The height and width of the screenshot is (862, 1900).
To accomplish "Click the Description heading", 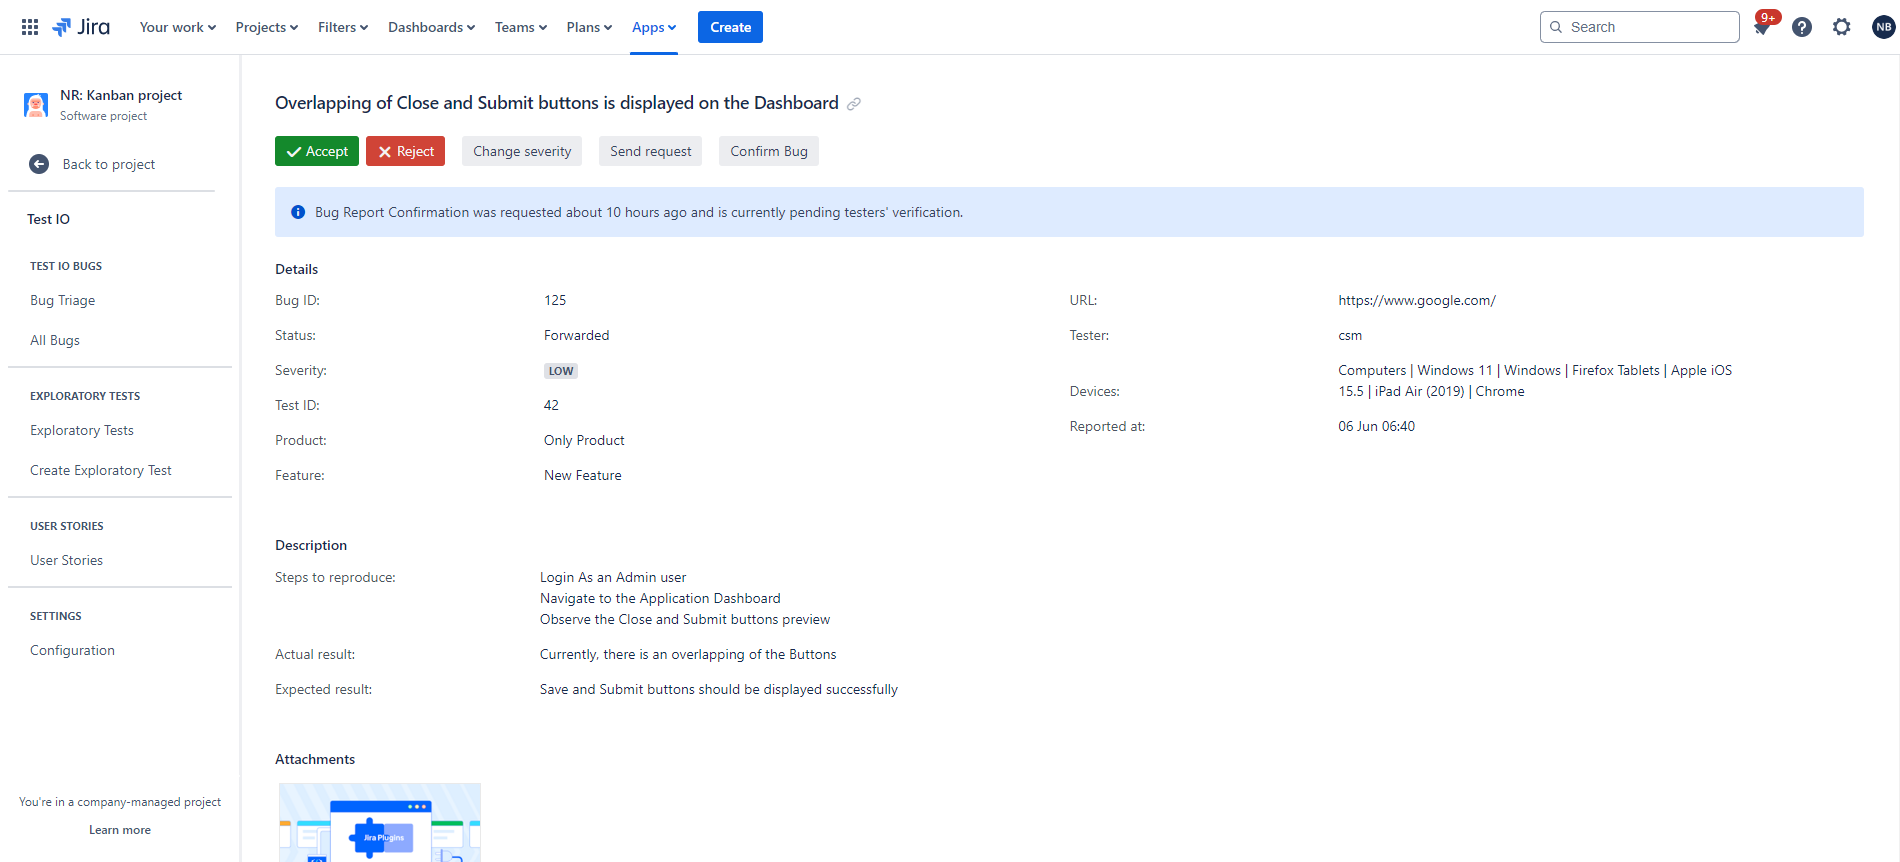I will tap(311, 545).
